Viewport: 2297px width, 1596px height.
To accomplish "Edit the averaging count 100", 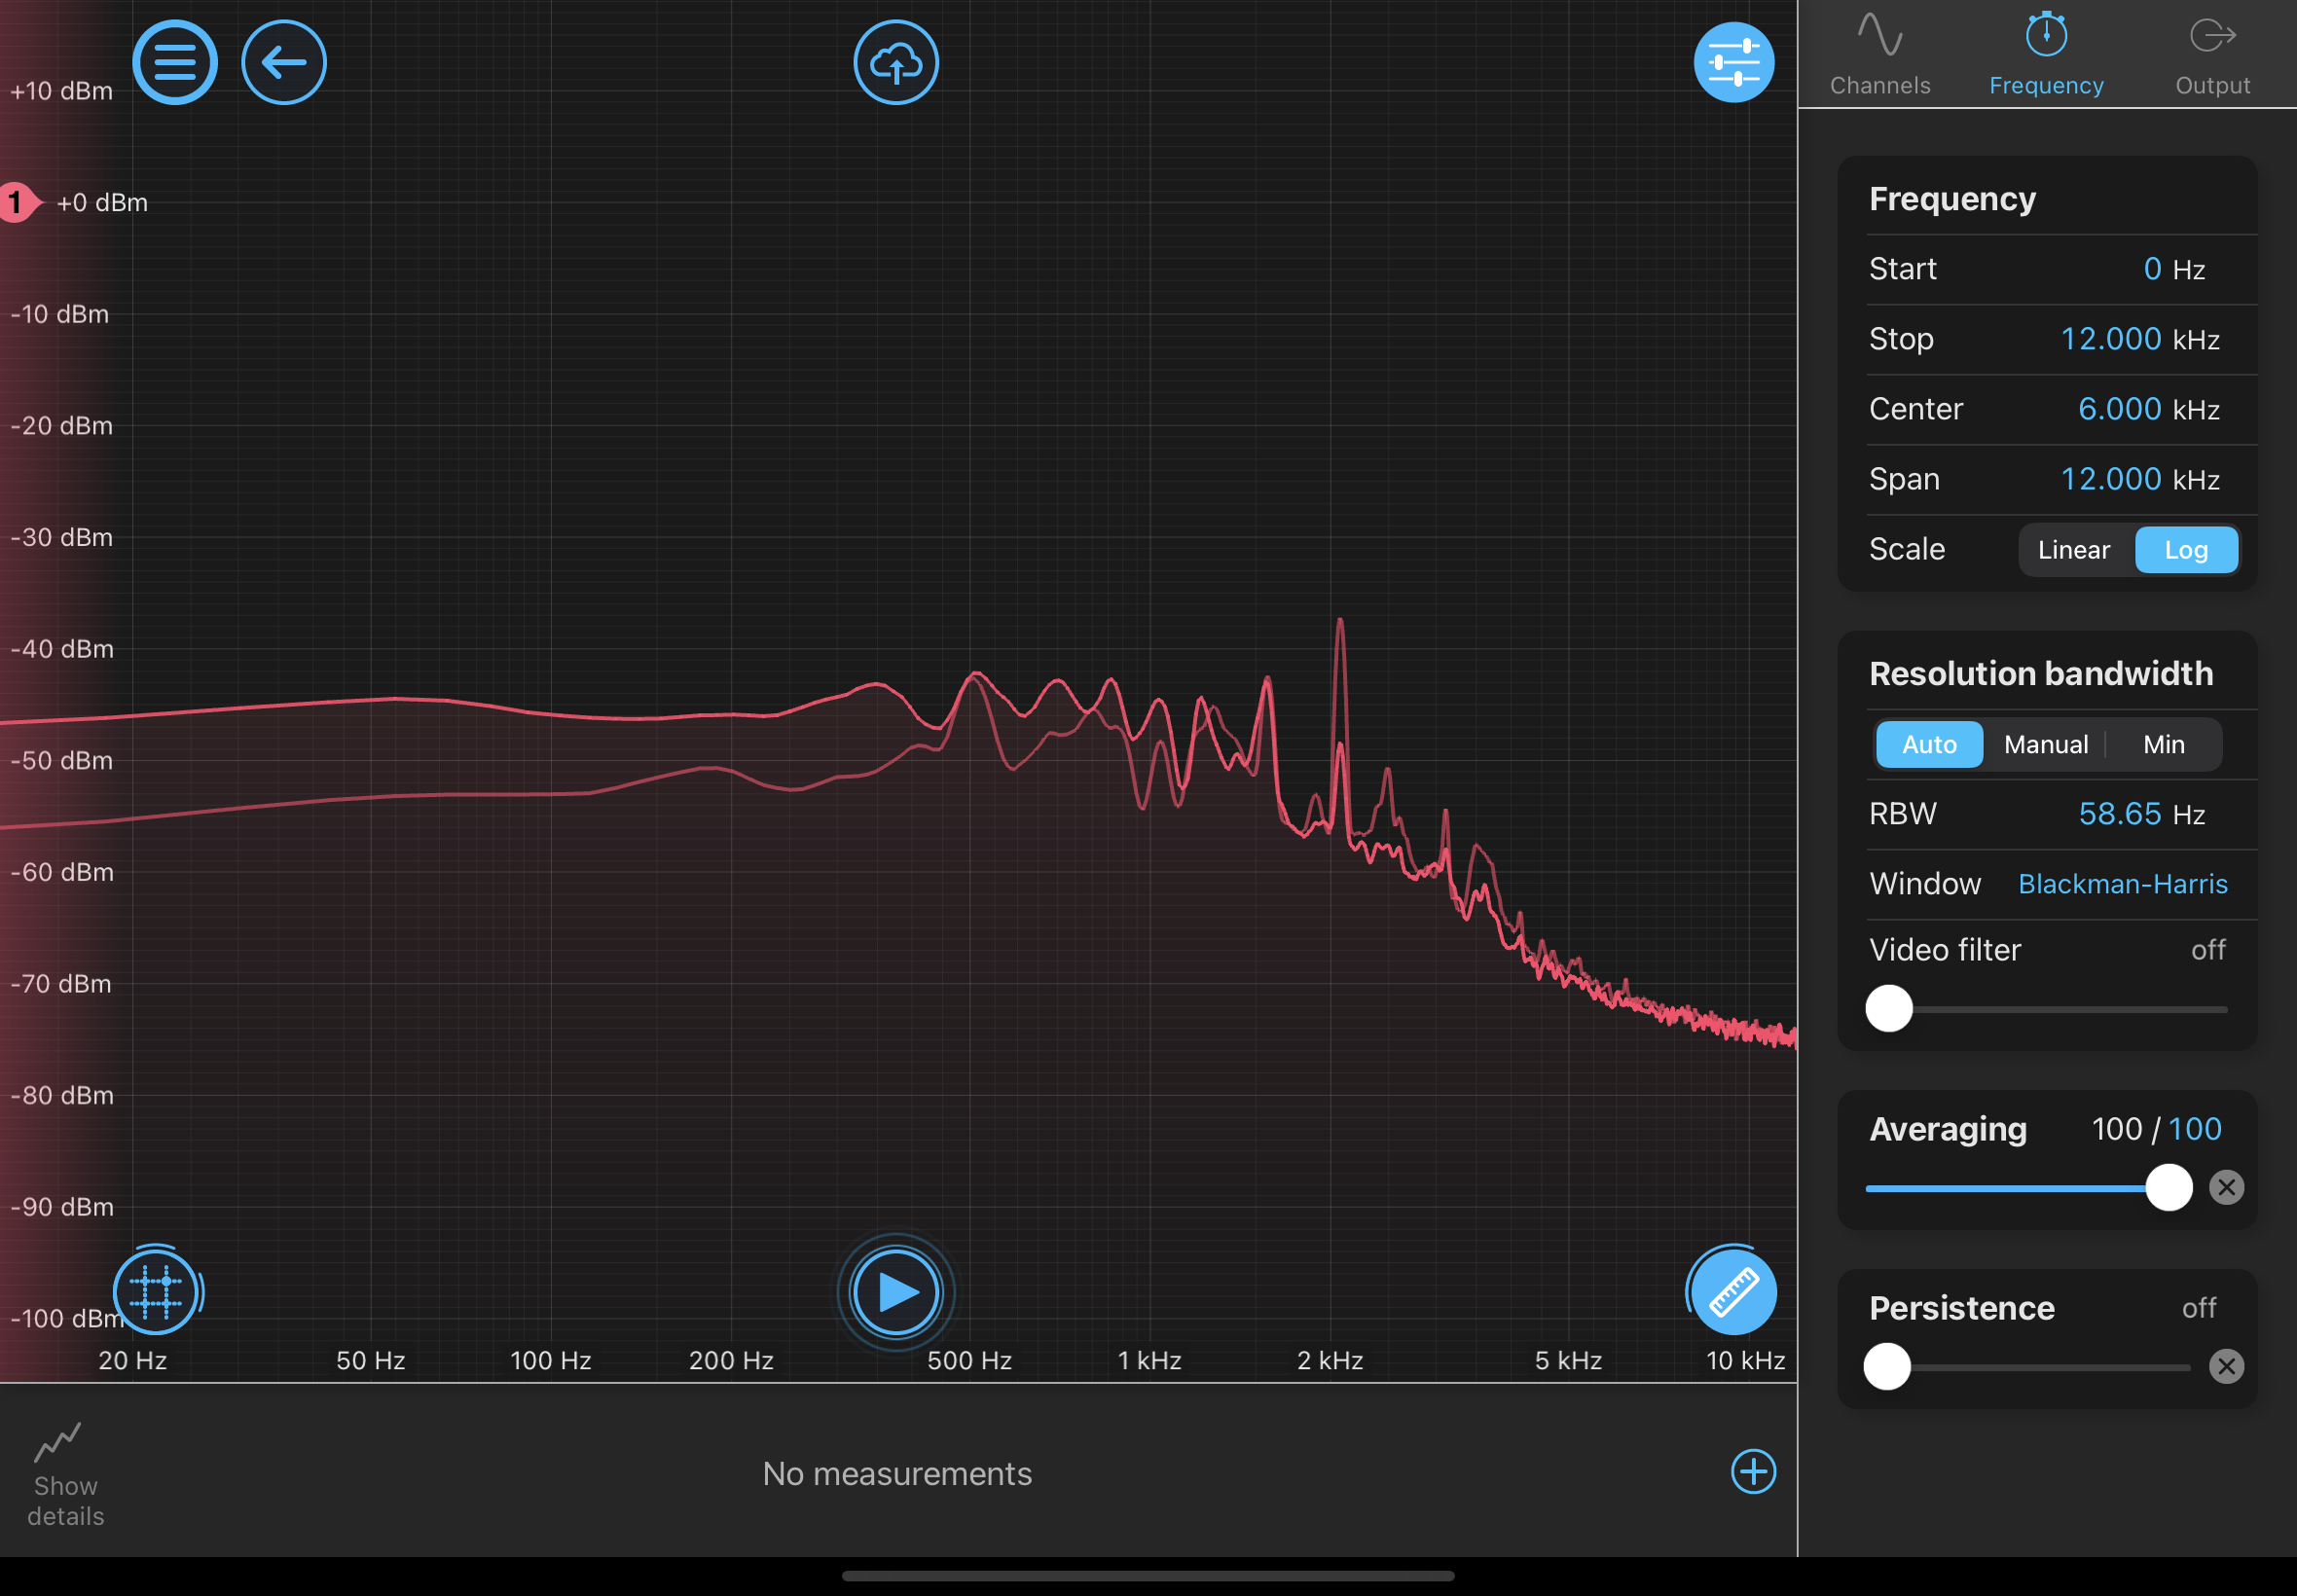I will (2195, 1129).
